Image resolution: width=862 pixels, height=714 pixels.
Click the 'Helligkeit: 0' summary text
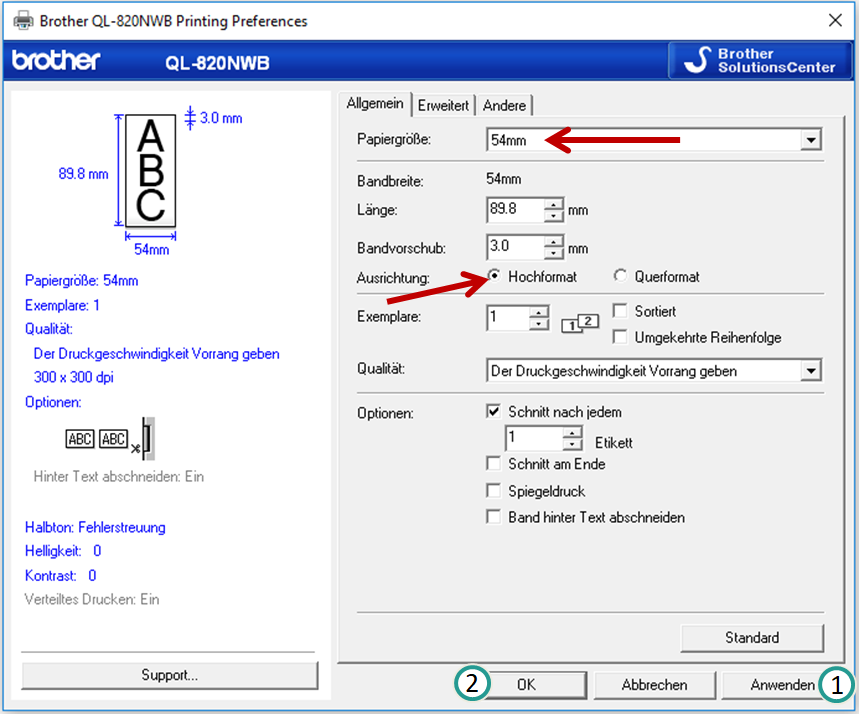63,551
